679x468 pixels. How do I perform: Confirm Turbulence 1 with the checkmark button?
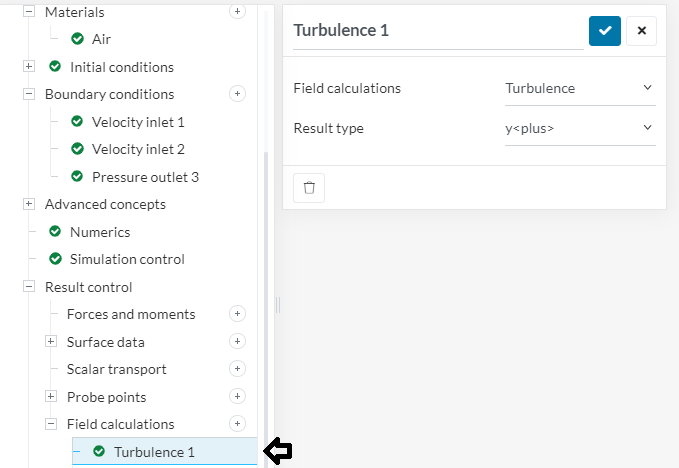[x=605, y=30]
